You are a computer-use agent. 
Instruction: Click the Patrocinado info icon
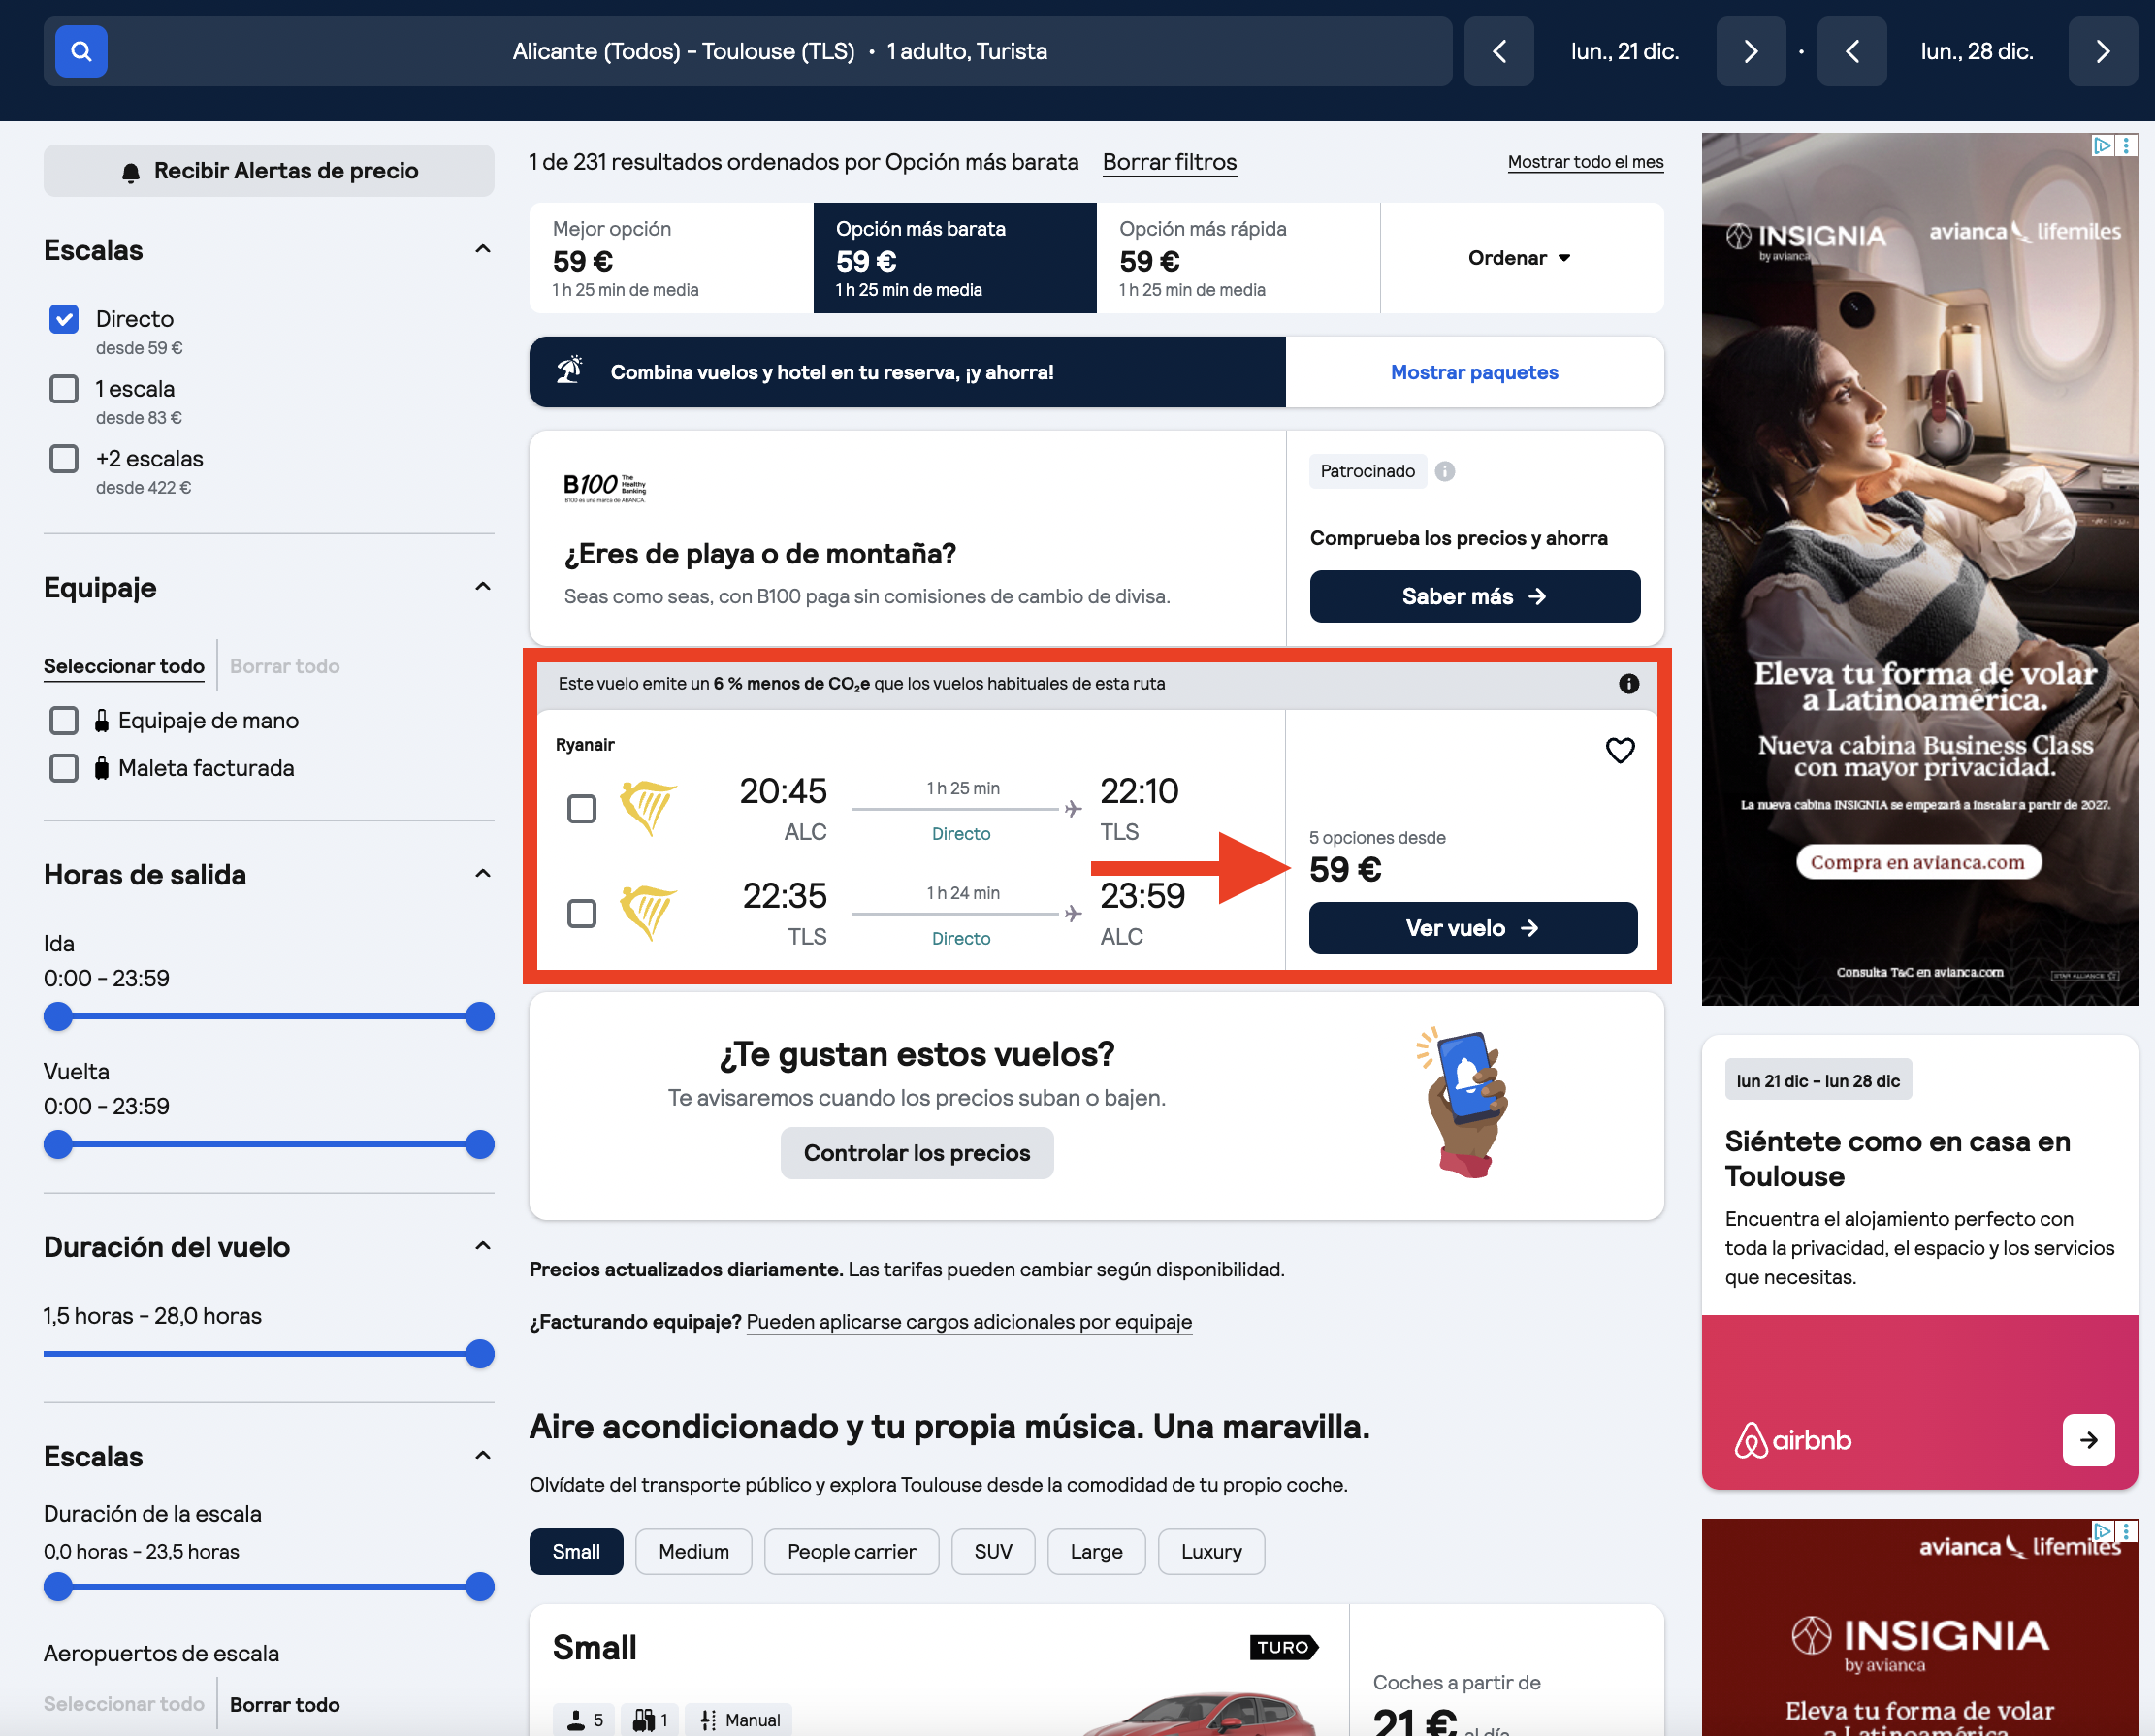(x=1444, y=471)
